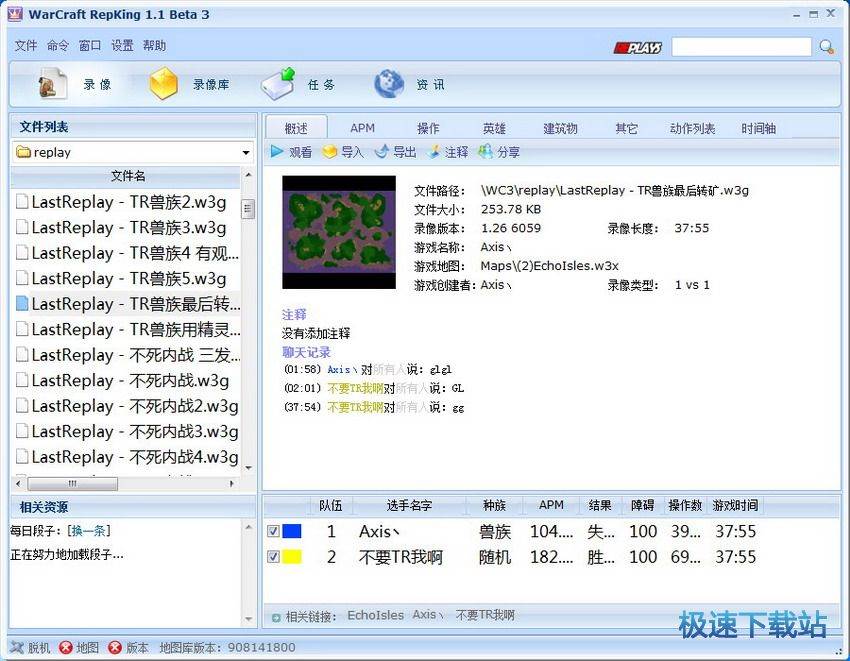Click the EchoIsles related link

pyautogui.click(x=375, y=616)
